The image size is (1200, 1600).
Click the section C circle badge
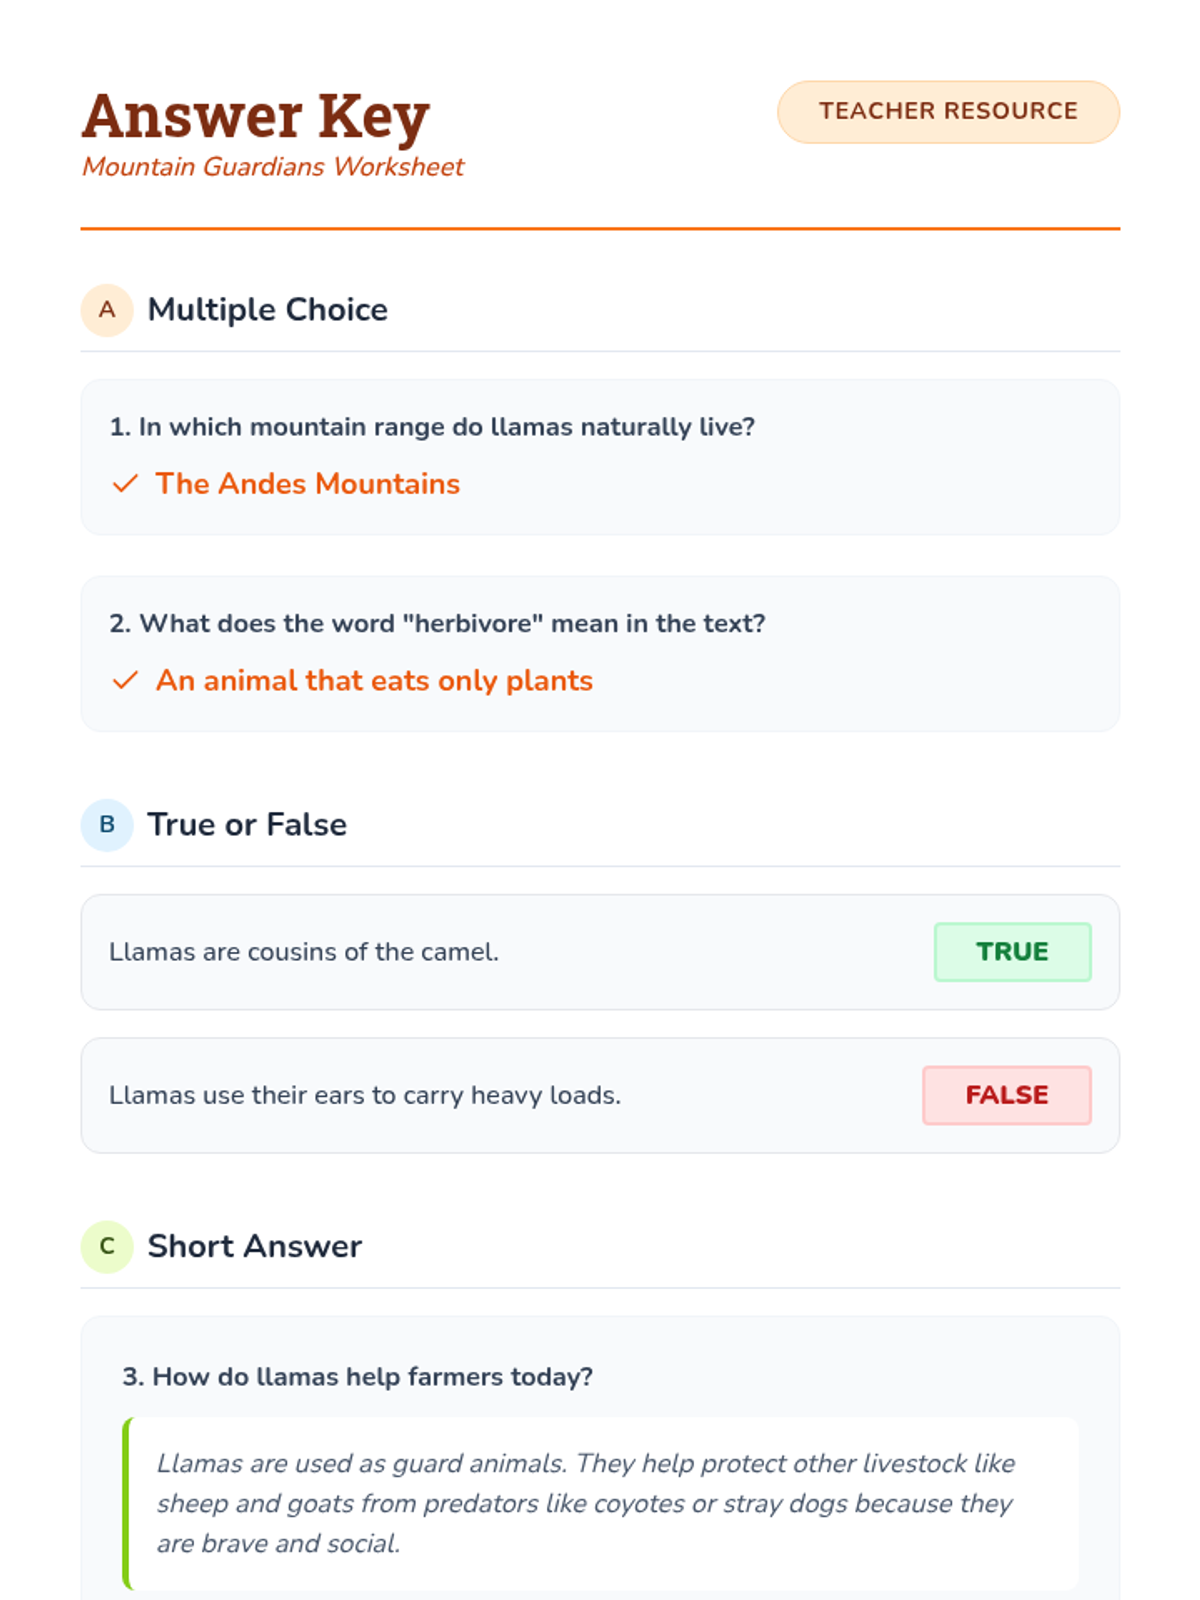[107, 1247]
